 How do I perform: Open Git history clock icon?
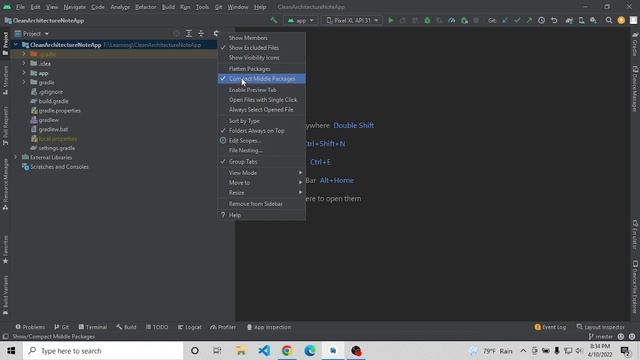[541, 20]
